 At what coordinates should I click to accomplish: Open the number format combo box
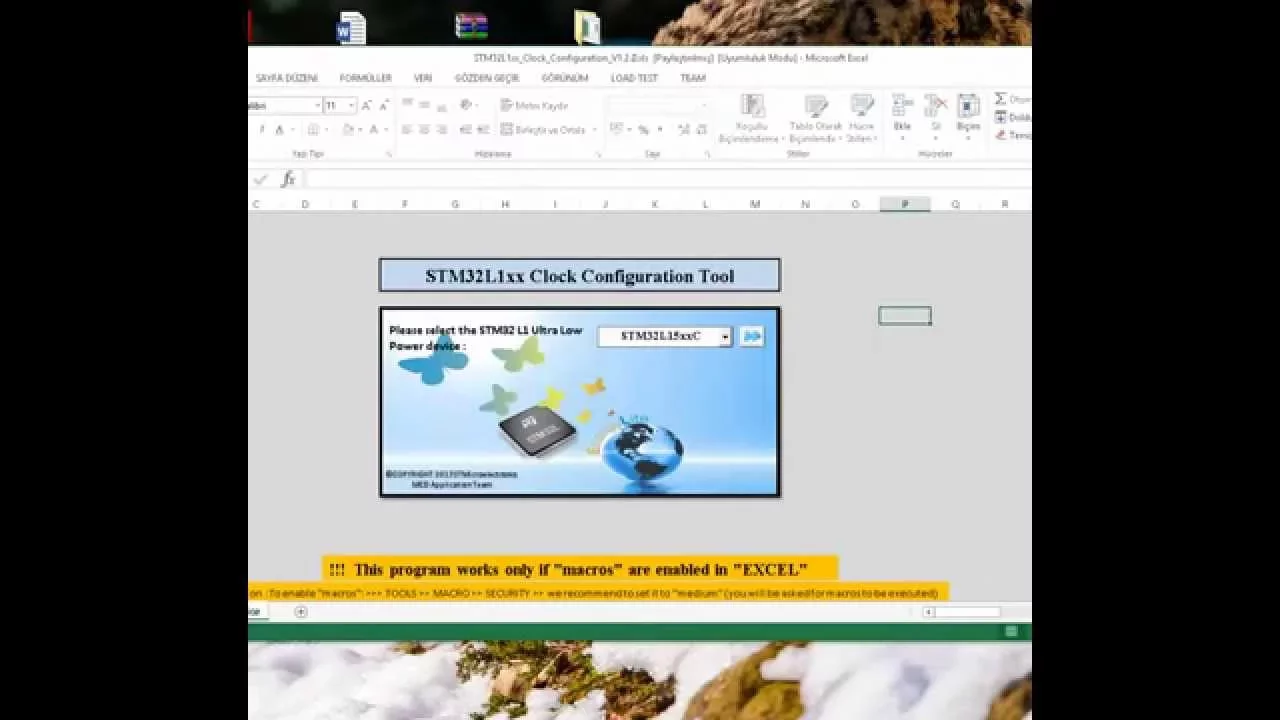pyautogui.click(x=659, y=105)
